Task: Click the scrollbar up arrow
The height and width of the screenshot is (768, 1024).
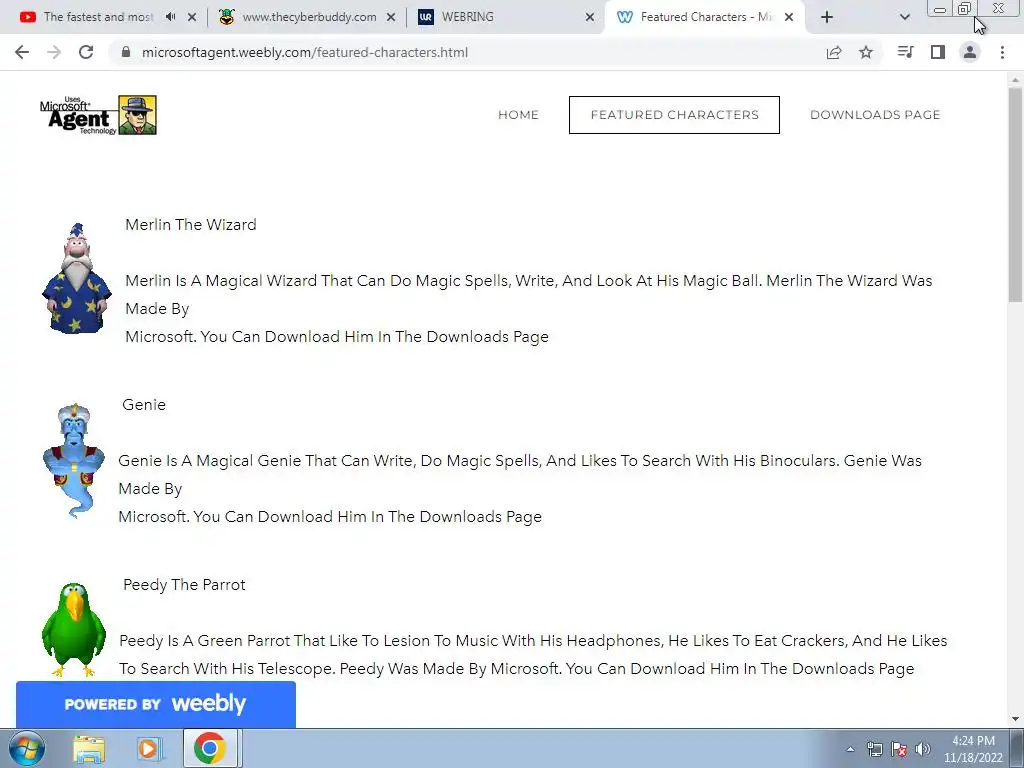Action: pyautogui.click(x=1016, y=78)
